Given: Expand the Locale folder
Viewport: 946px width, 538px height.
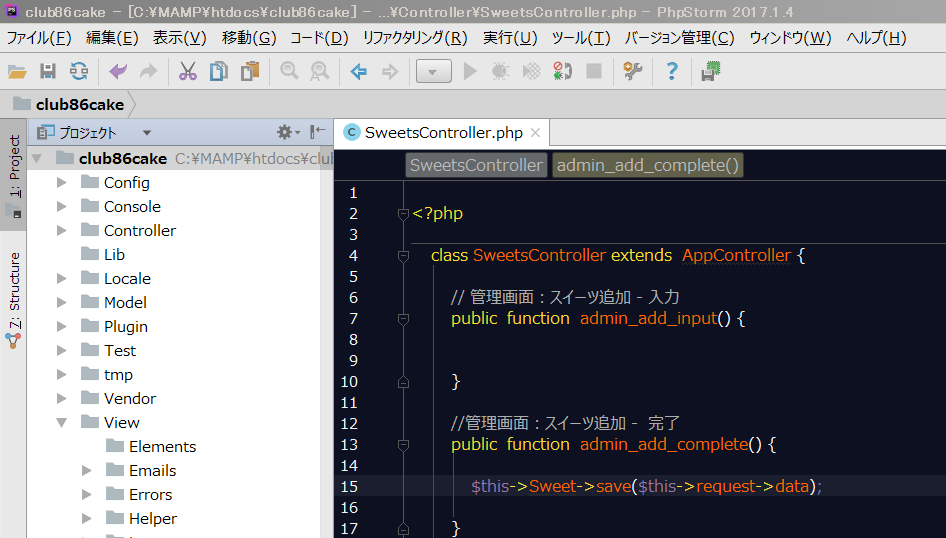Looking at the screenshot, I should pyautogui.click(x=62, y=279).
